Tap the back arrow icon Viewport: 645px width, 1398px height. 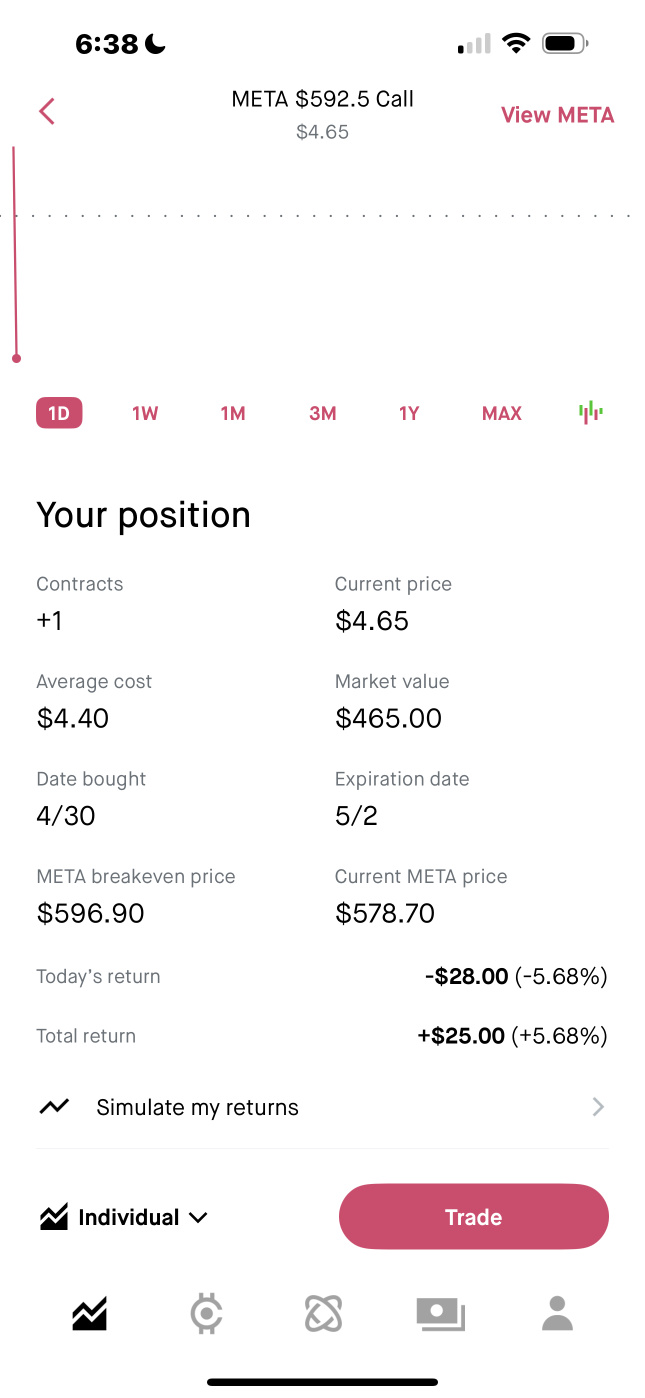tap(46, 111)
